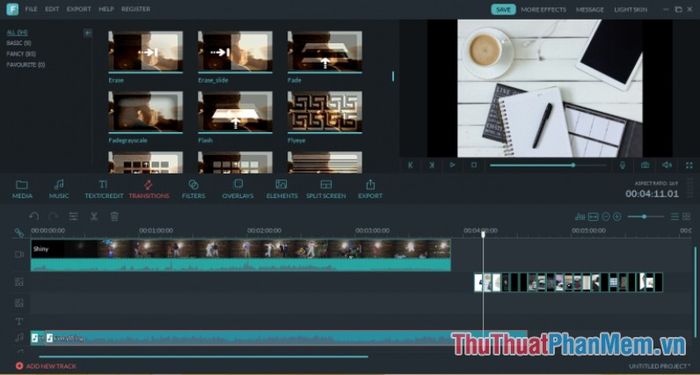
Task: Click the scissors cut tool
Action: pyautogui.click(x=94, y=217)
